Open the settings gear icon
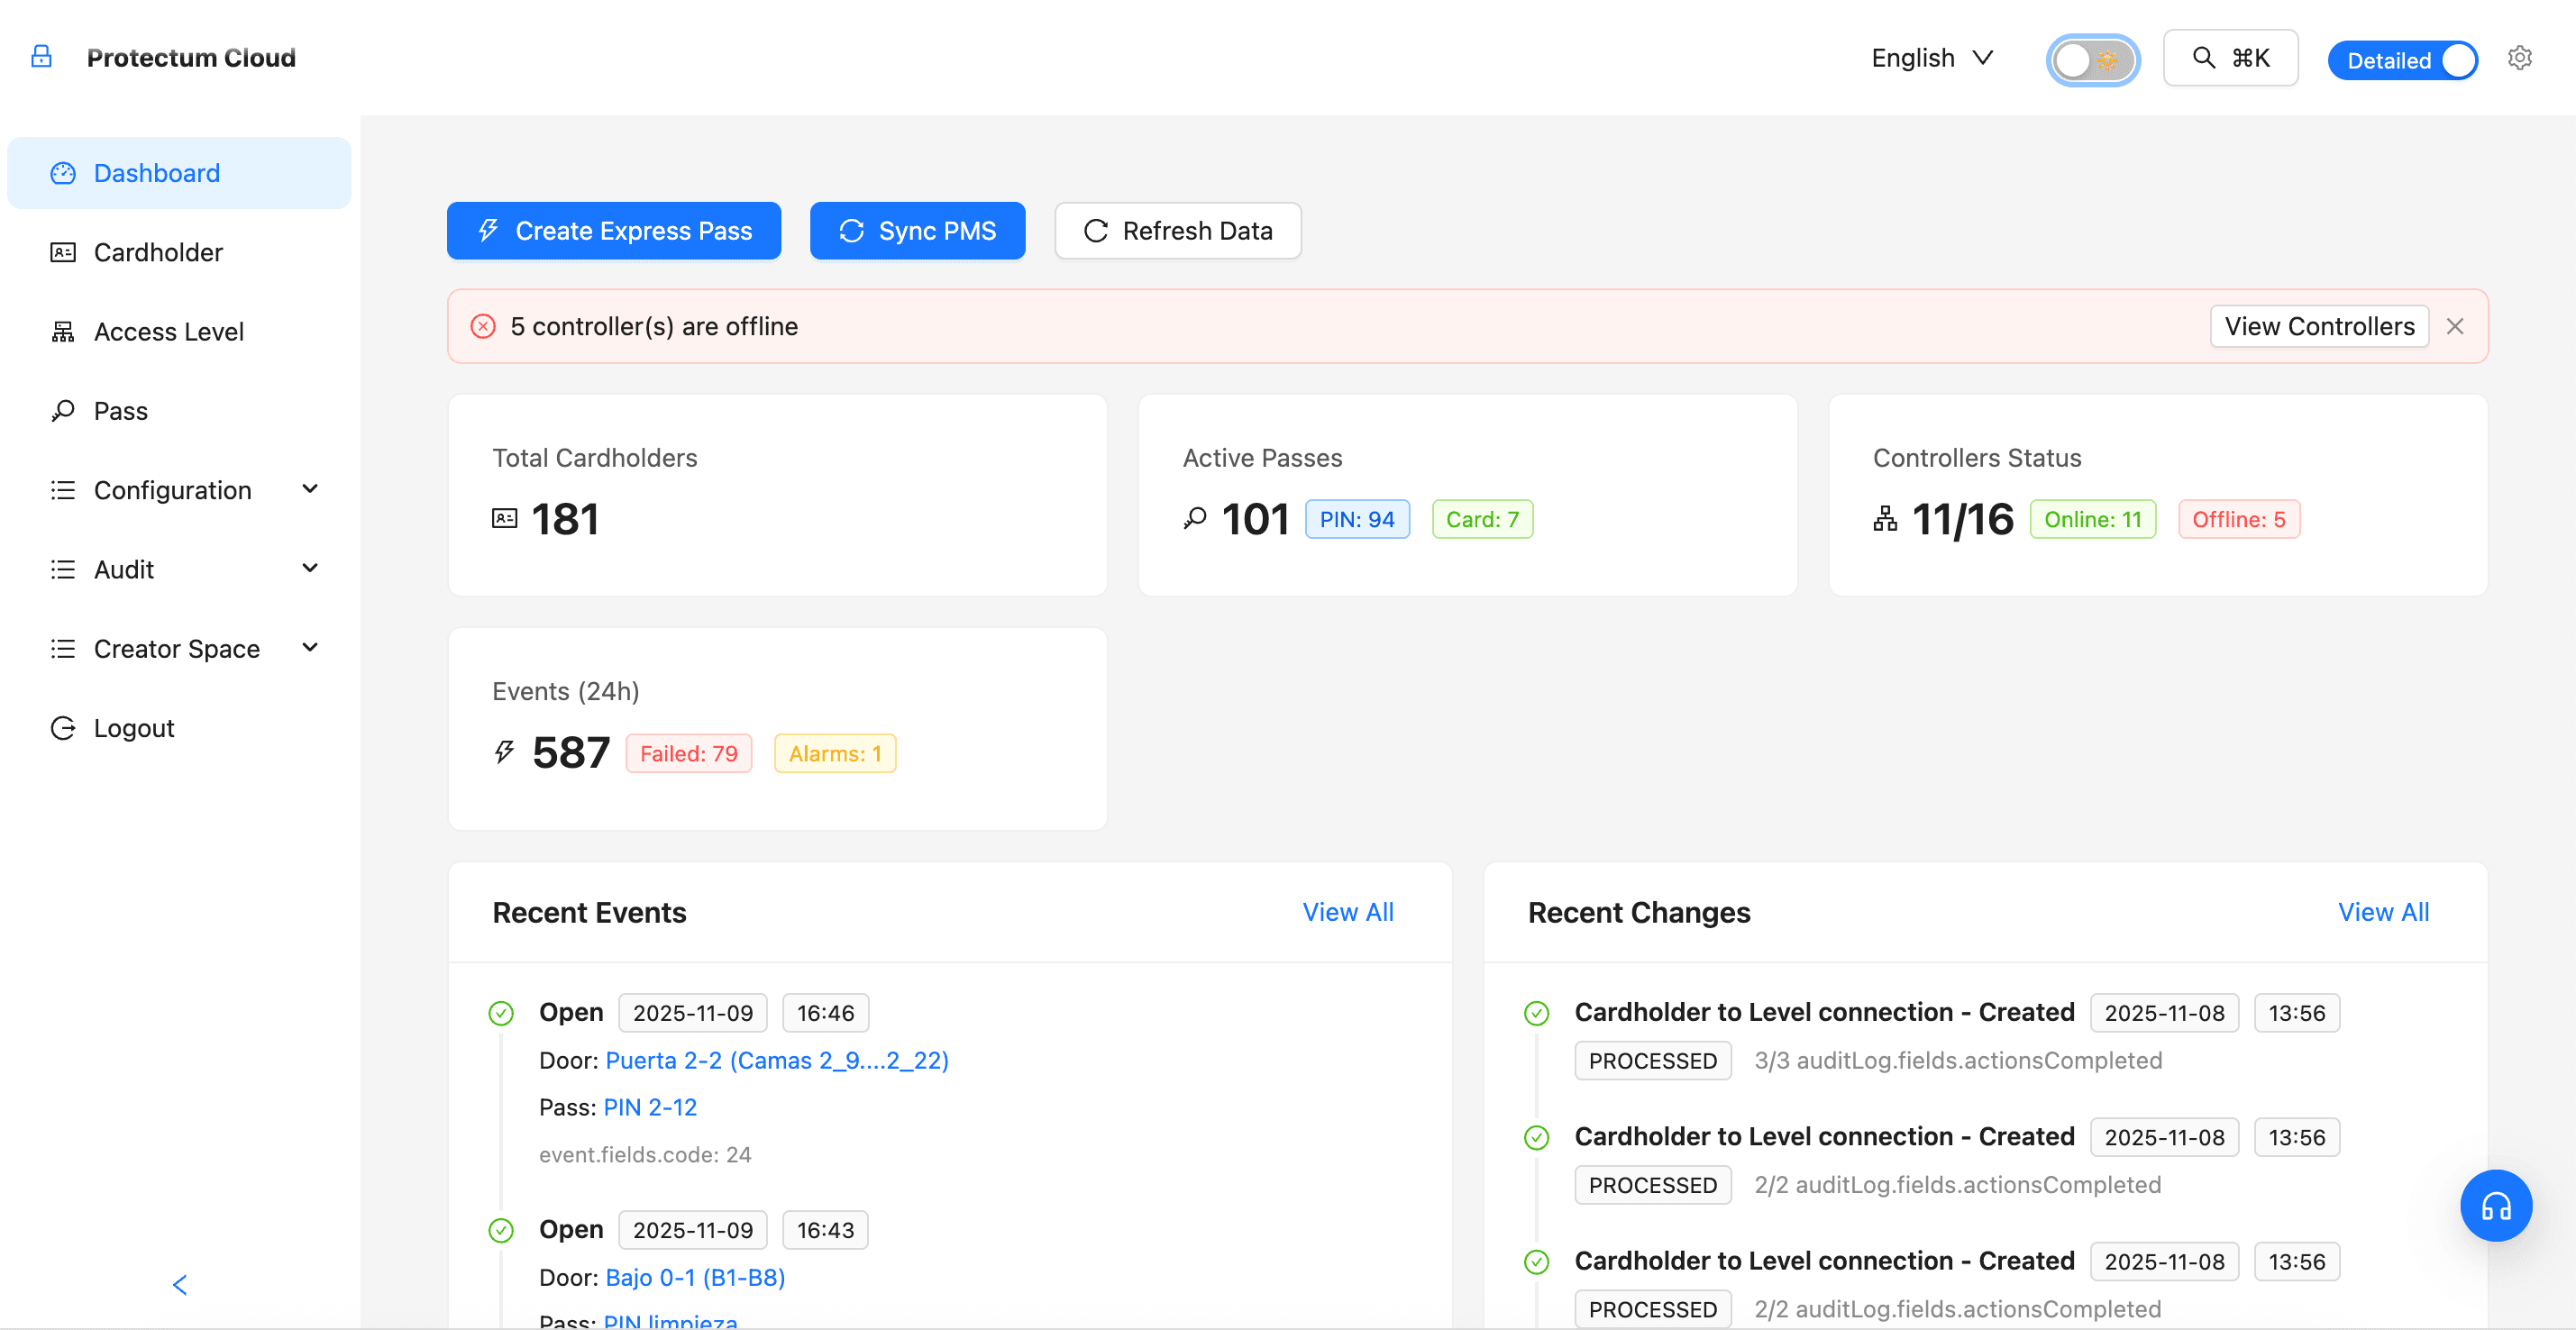Viewport: 2576px width, 1330px height. pyautogui.click(x=2520, y=57)
